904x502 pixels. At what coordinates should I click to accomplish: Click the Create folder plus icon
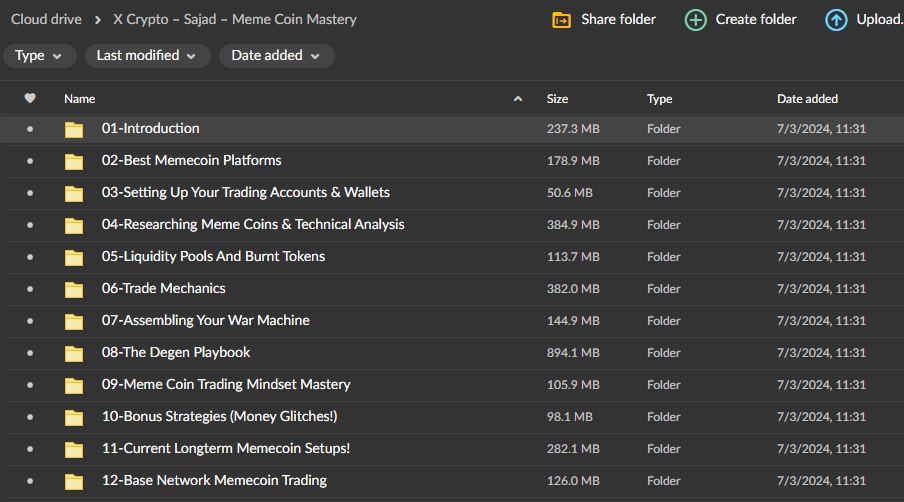pos(695,20)
